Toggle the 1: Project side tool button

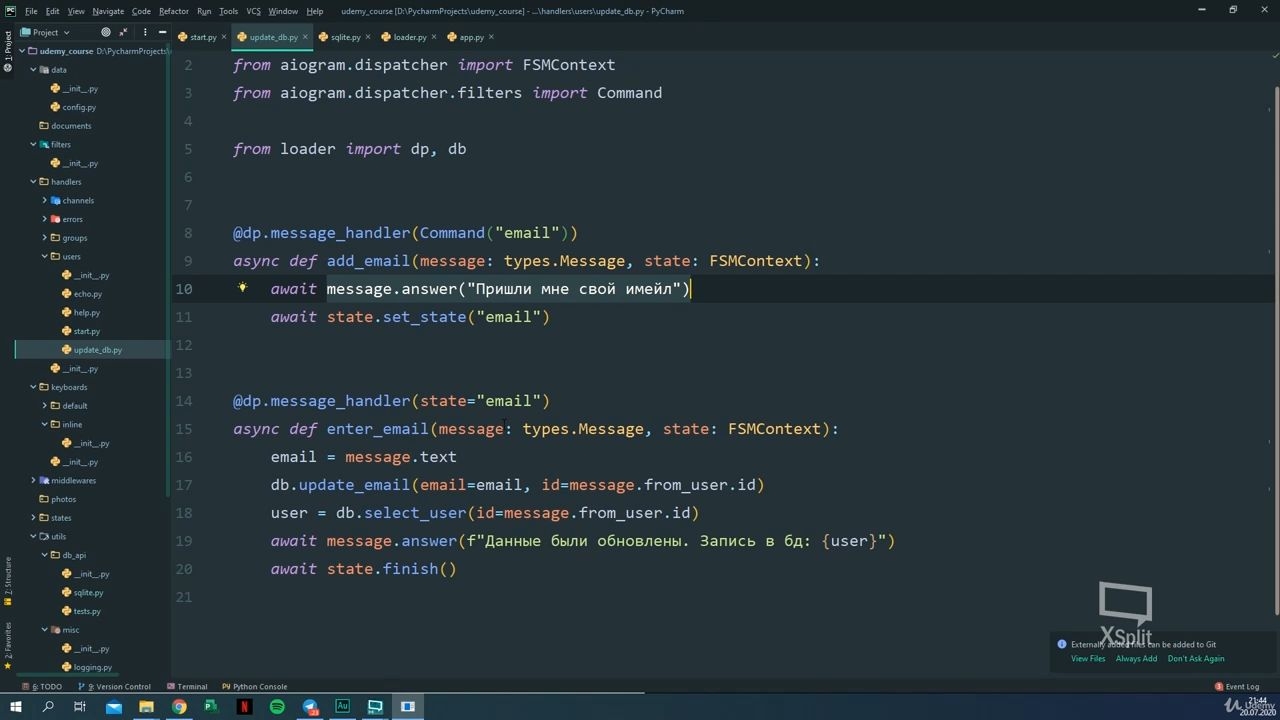(x=8, y=46)
